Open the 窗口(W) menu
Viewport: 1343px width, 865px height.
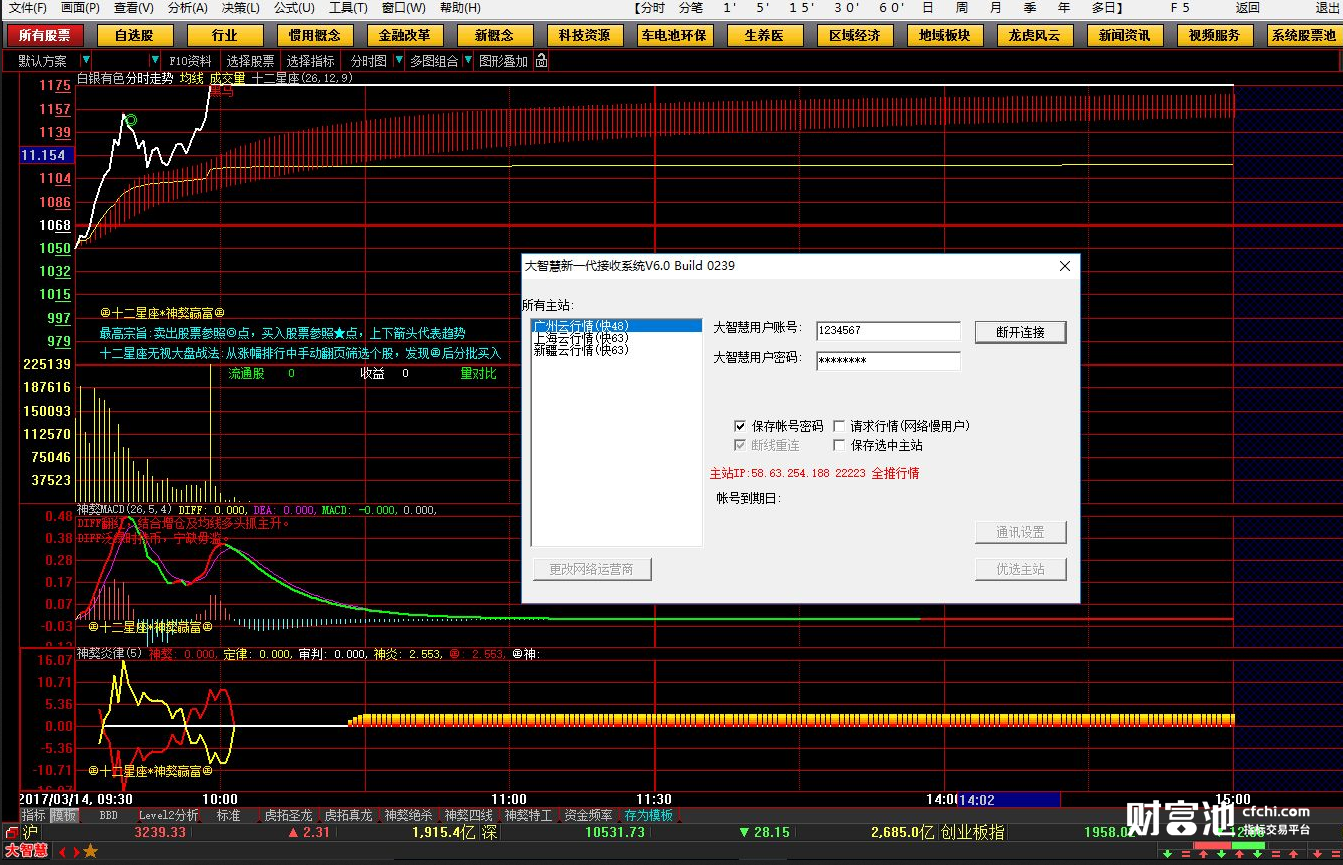click(x=402, y=8)
